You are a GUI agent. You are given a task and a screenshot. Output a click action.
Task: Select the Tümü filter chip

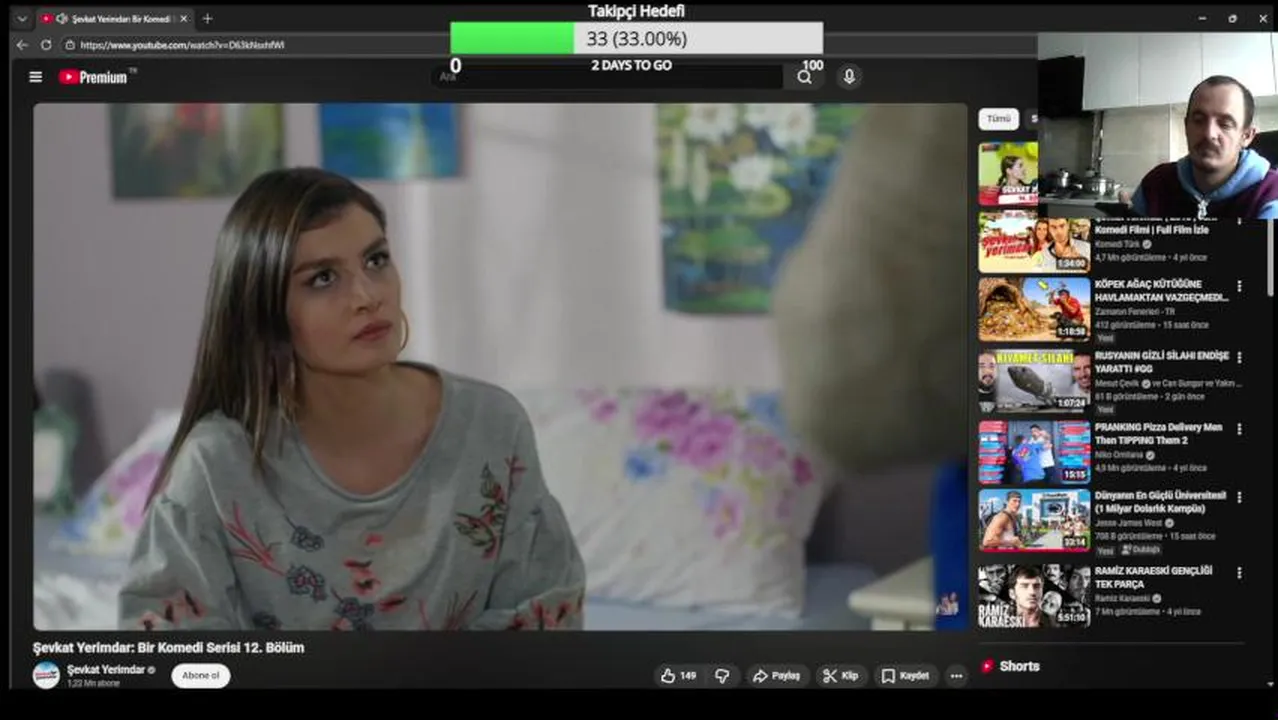[998, 119]
